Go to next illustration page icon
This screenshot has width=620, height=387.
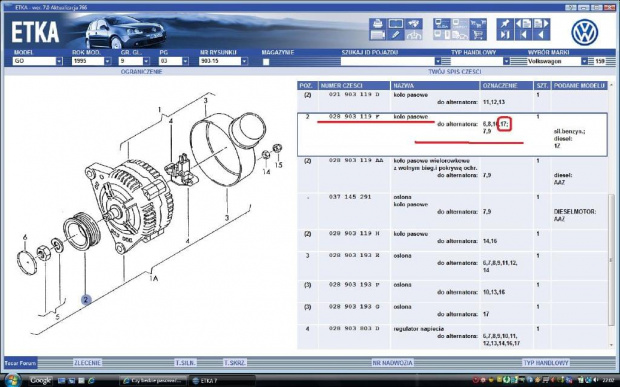pos(541,23)
